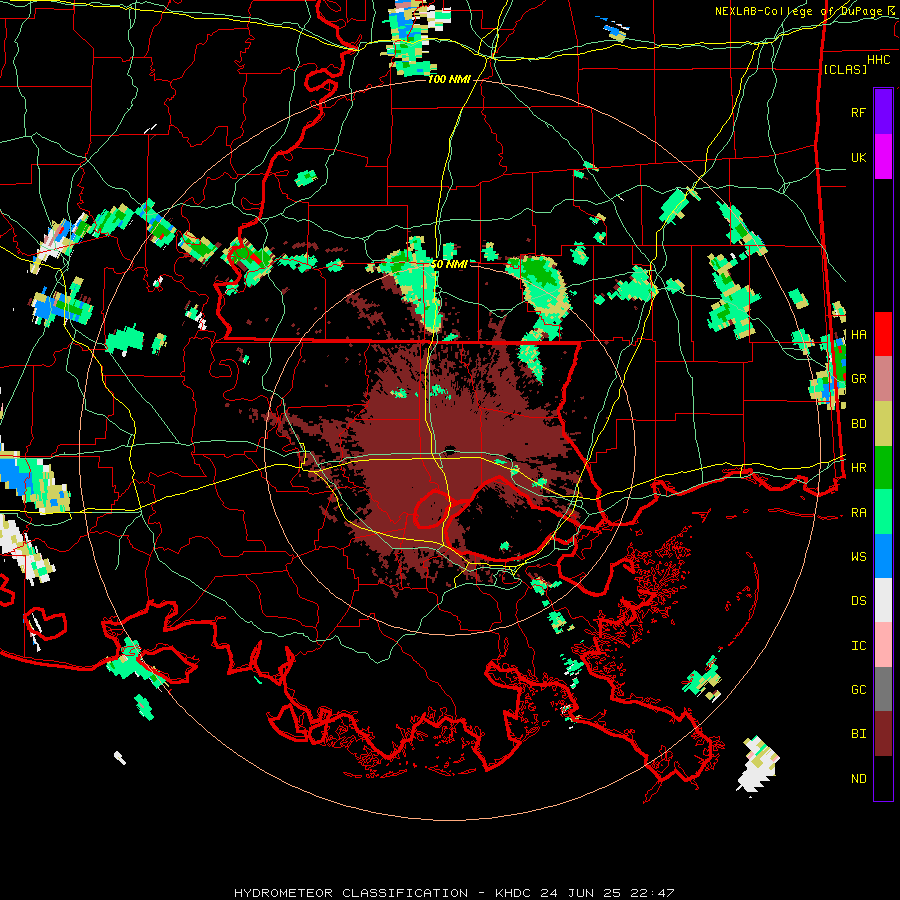Click the blue WS legend swatch
This screenshot has width=900, height=900.
(883, 556)
